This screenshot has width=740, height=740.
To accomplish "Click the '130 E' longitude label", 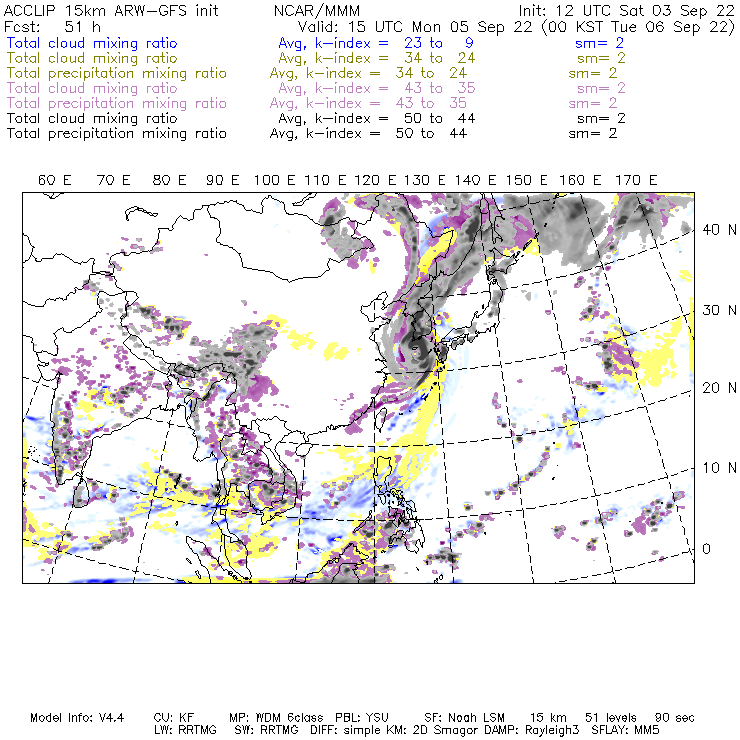I will [425, 180].
